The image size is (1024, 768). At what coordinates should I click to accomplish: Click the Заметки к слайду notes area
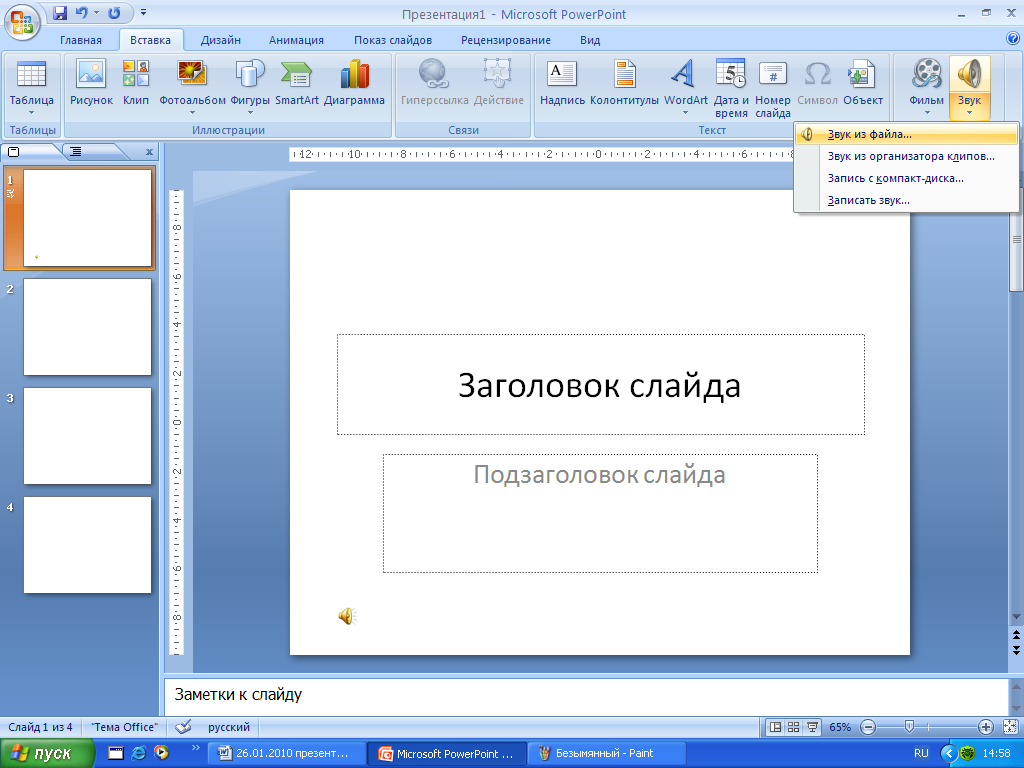tap(586, 695)
